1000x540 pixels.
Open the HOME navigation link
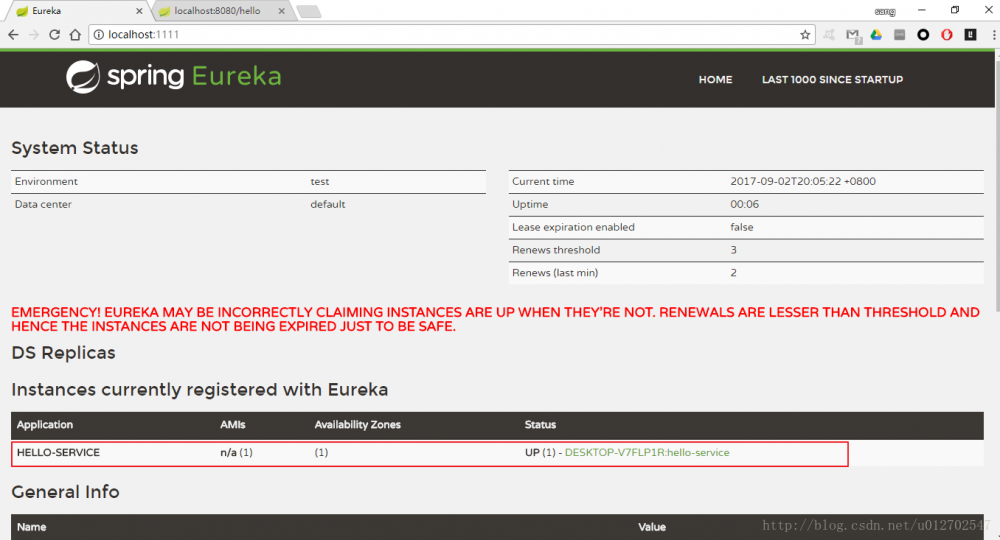[715, 80]
